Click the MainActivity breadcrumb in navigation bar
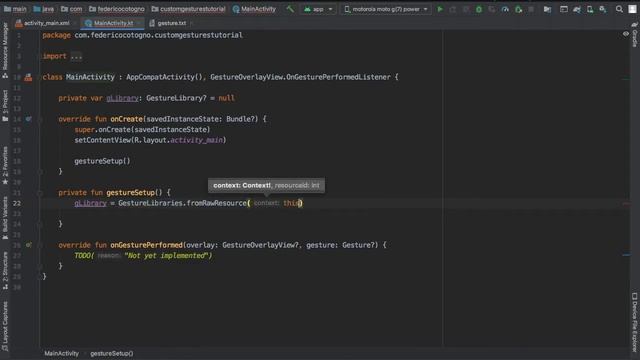Image resolution: width=640 pixels, height=360 pixels. coord(254,9)
